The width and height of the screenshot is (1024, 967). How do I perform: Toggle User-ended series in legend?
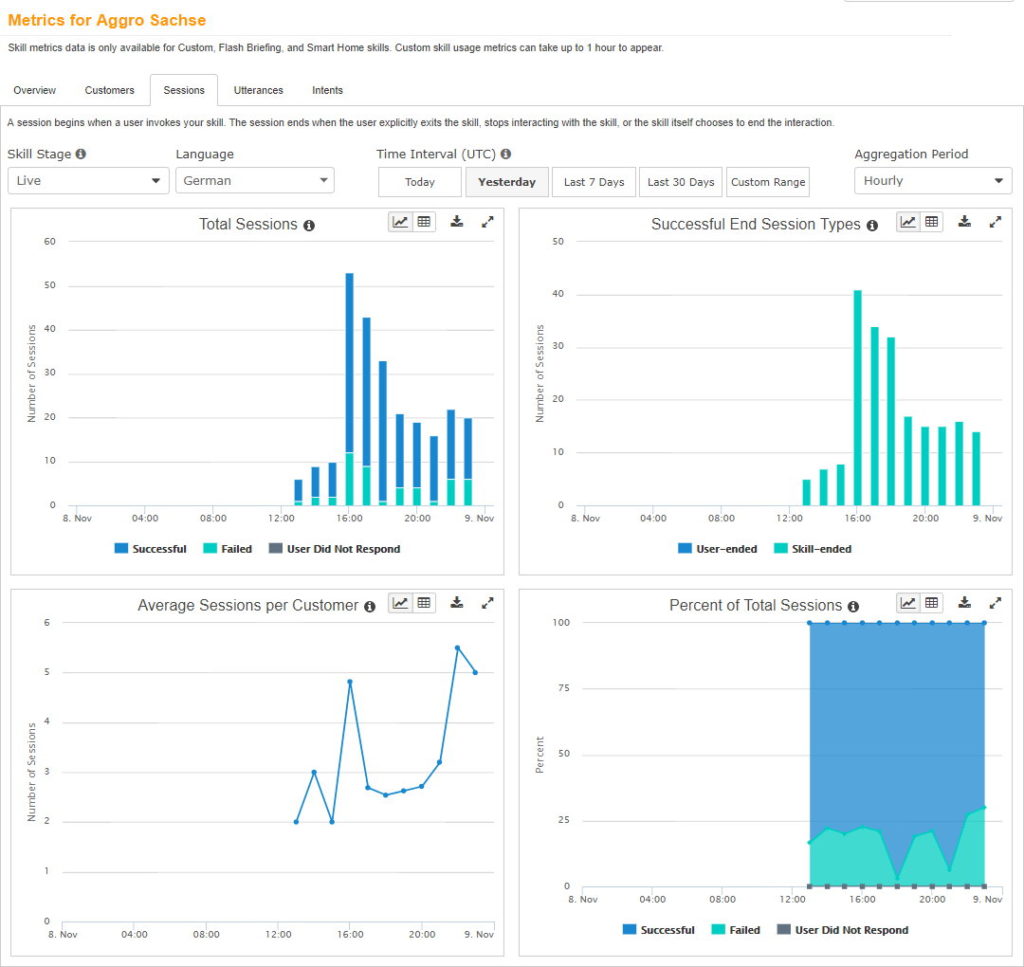718,548
